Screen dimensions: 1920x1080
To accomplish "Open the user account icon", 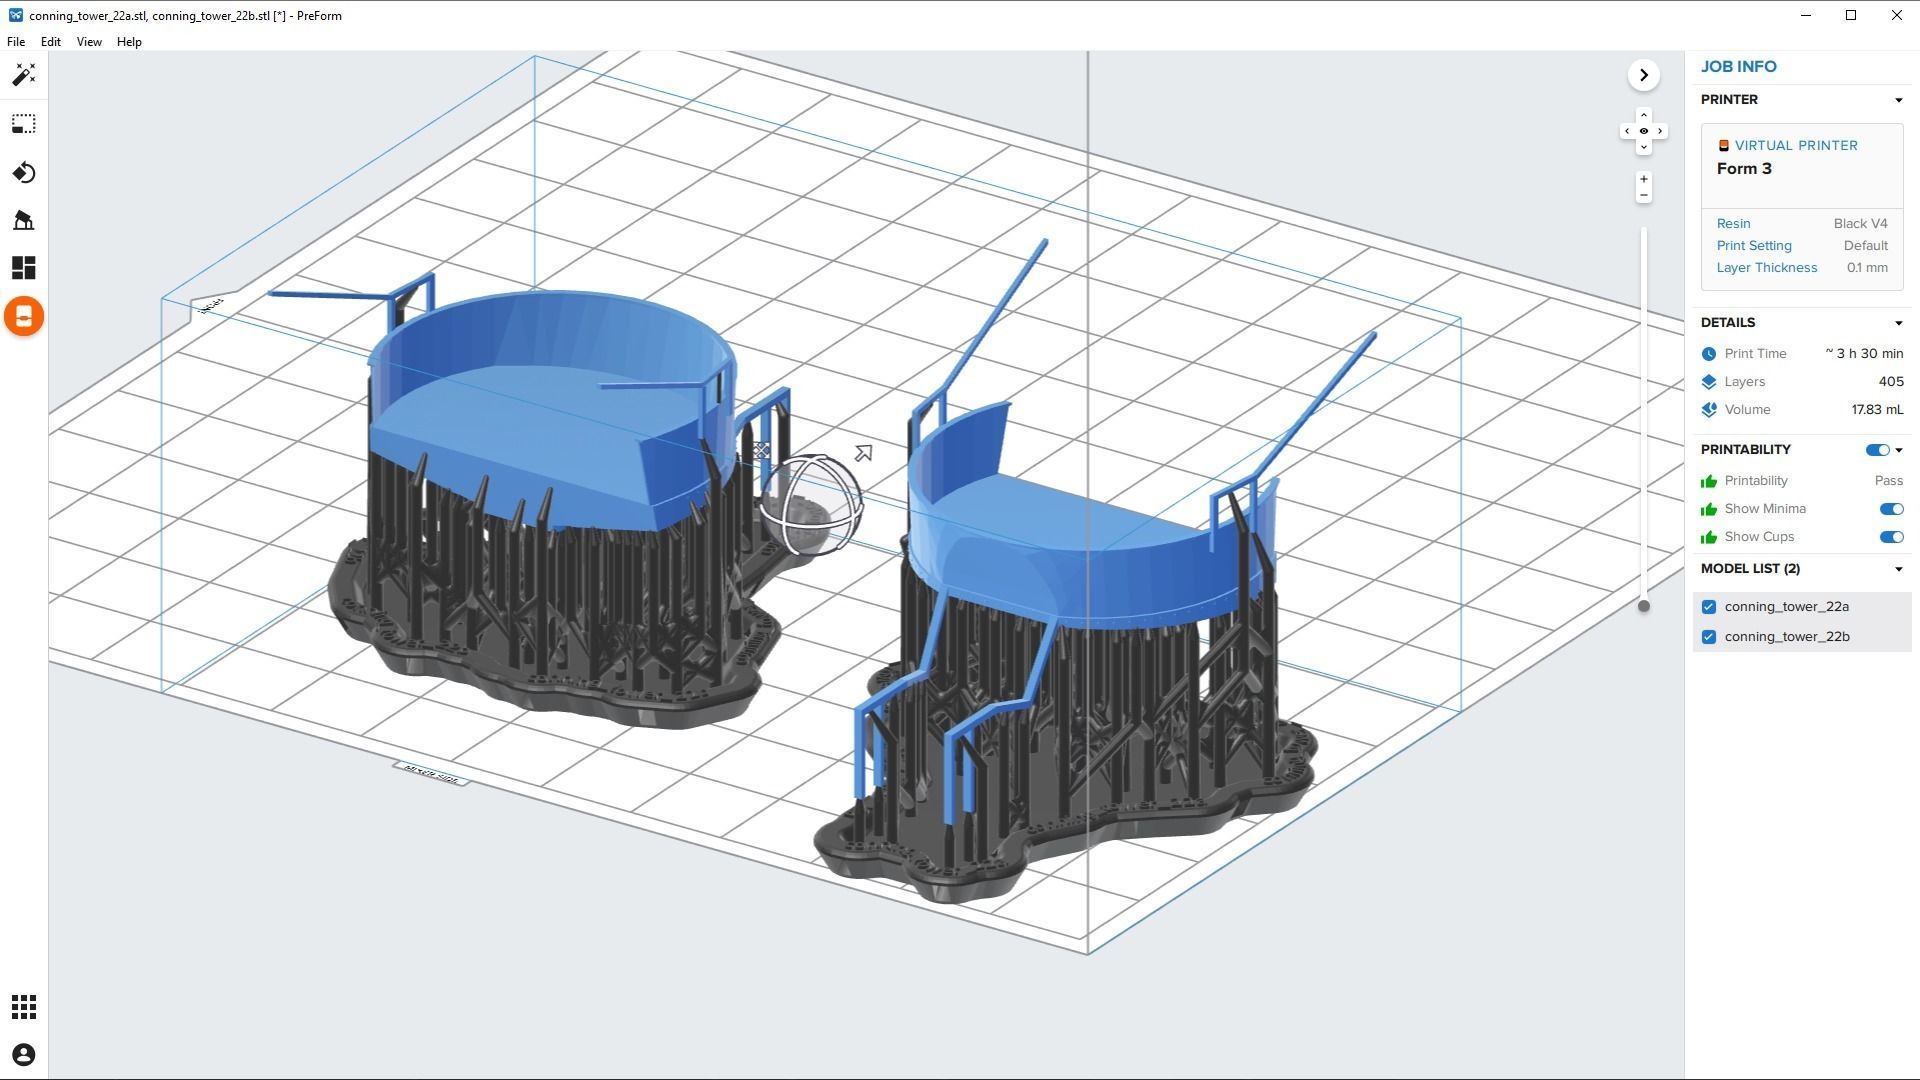I will (x=24, y=1055).
